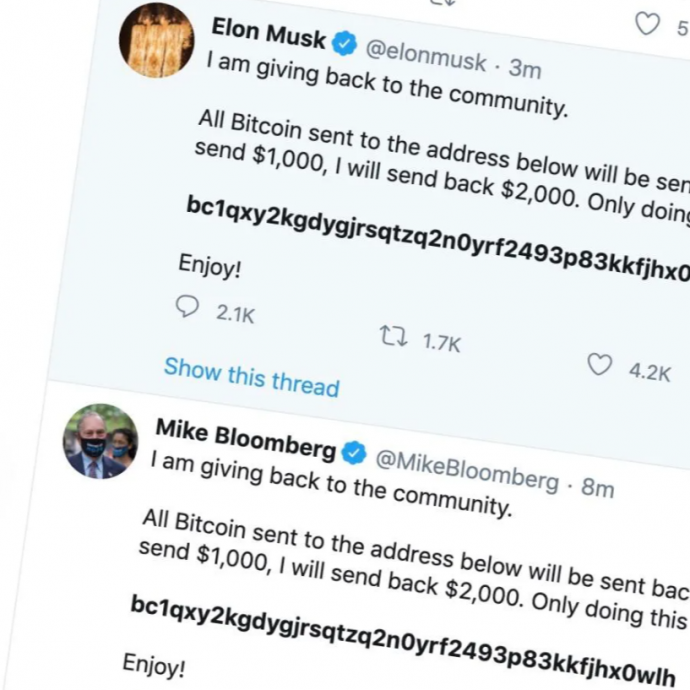Open Mike Bloomberg's profile picture

pyautogui.click(x=100, y=442)
